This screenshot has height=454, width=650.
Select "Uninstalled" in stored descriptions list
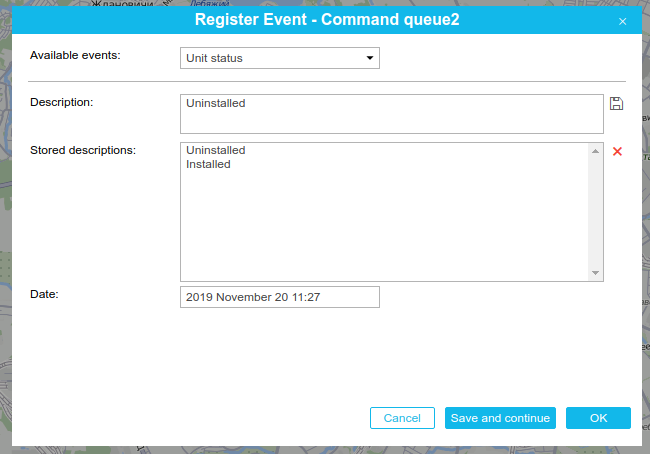[216, 150]
